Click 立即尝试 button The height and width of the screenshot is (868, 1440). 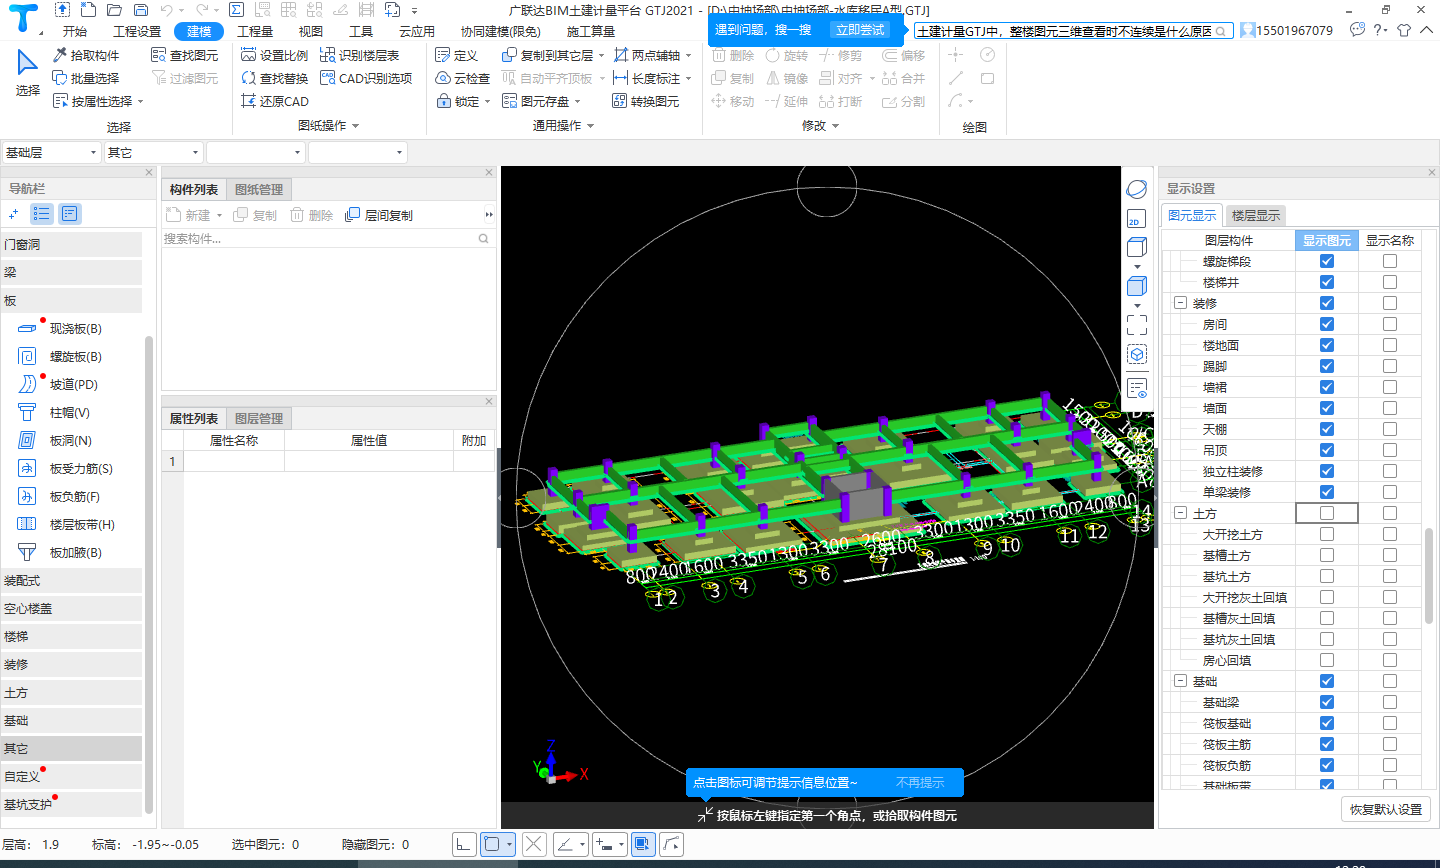[x=860, y=30]
